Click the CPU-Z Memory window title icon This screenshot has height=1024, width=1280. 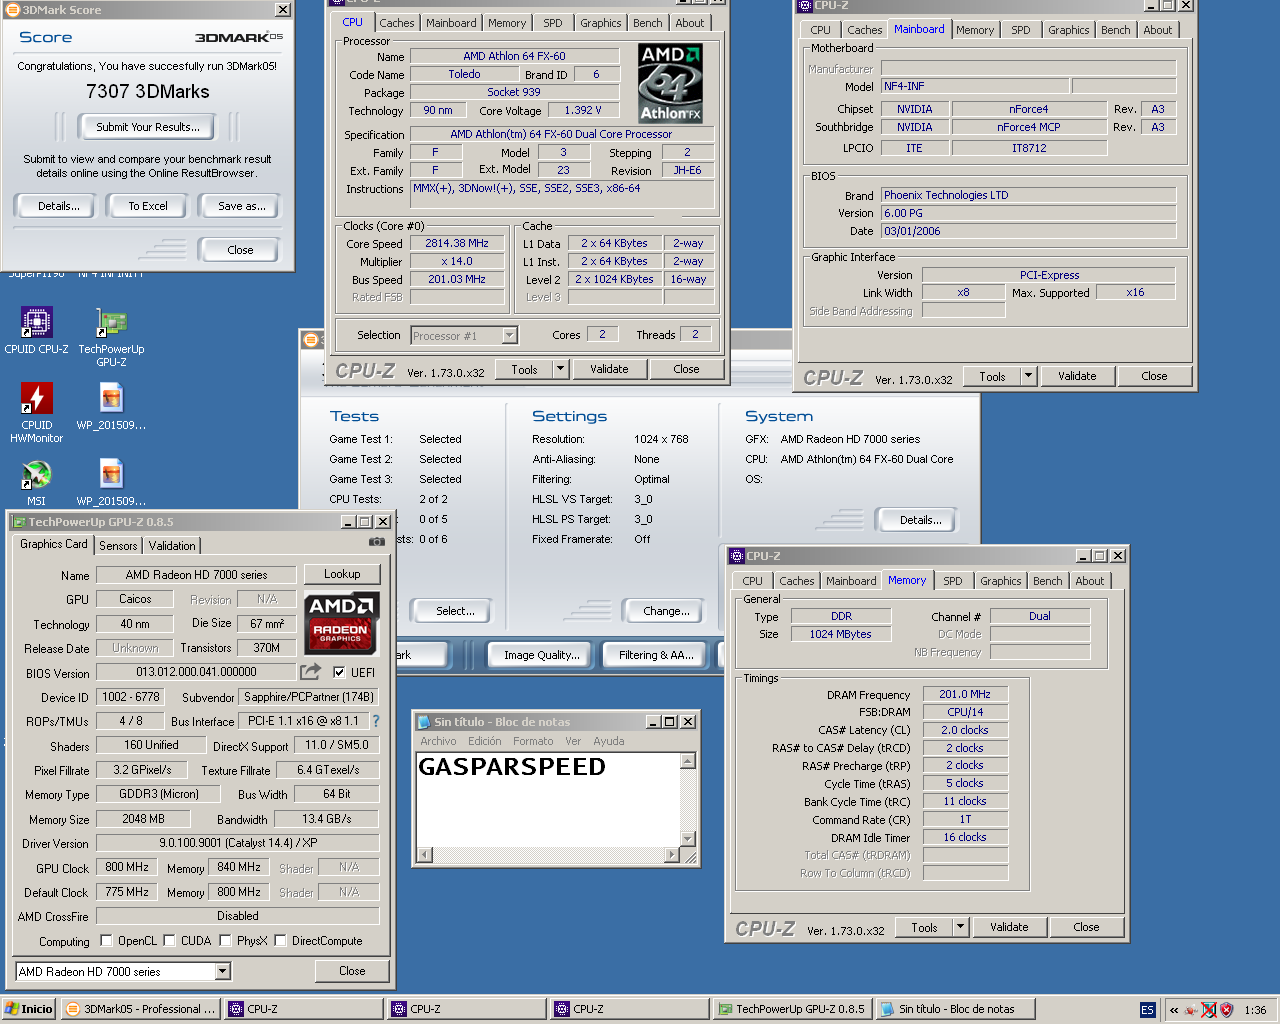click(x=737, y=556)
